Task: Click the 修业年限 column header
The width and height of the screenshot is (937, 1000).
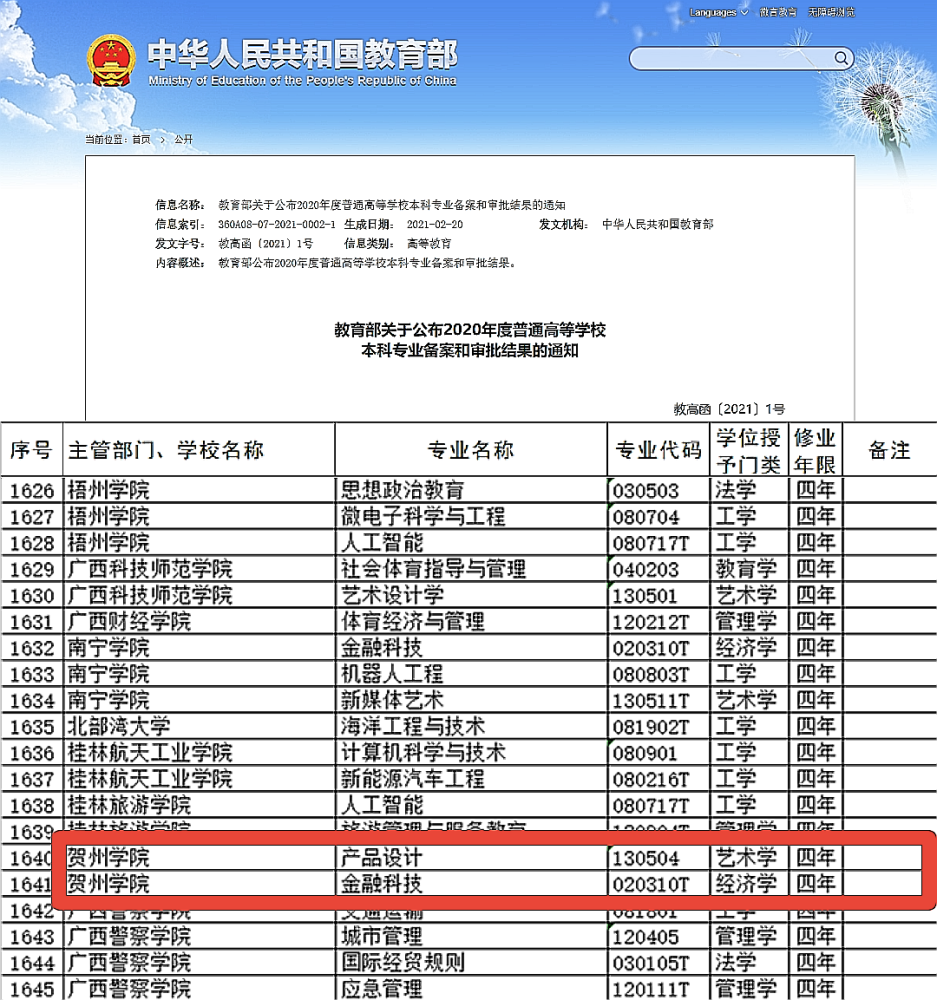Action: click(x=815, y=450)
